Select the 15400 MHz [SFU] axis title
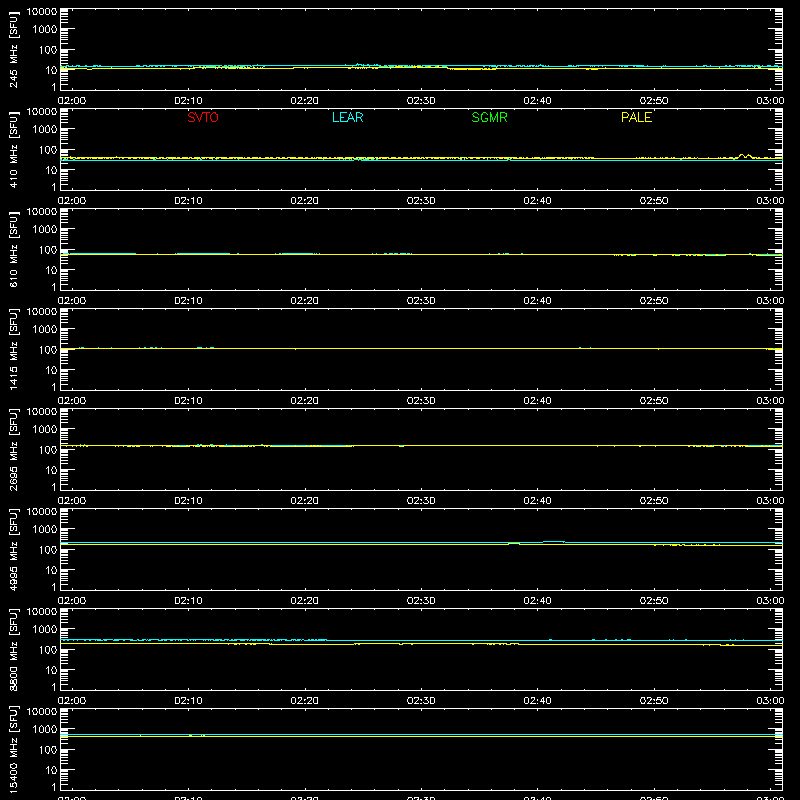The image size is (800, 800). pyautogui.click(x=14, y=749)
